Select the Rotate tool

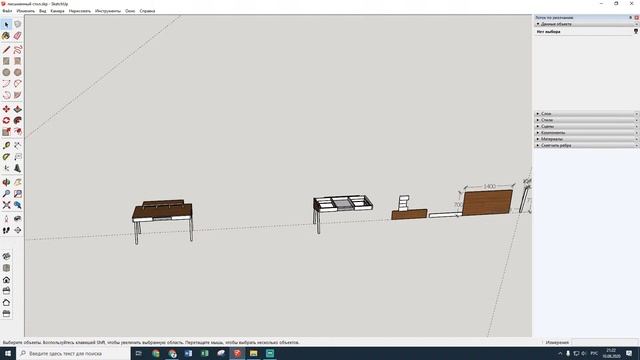coord(6,120)
